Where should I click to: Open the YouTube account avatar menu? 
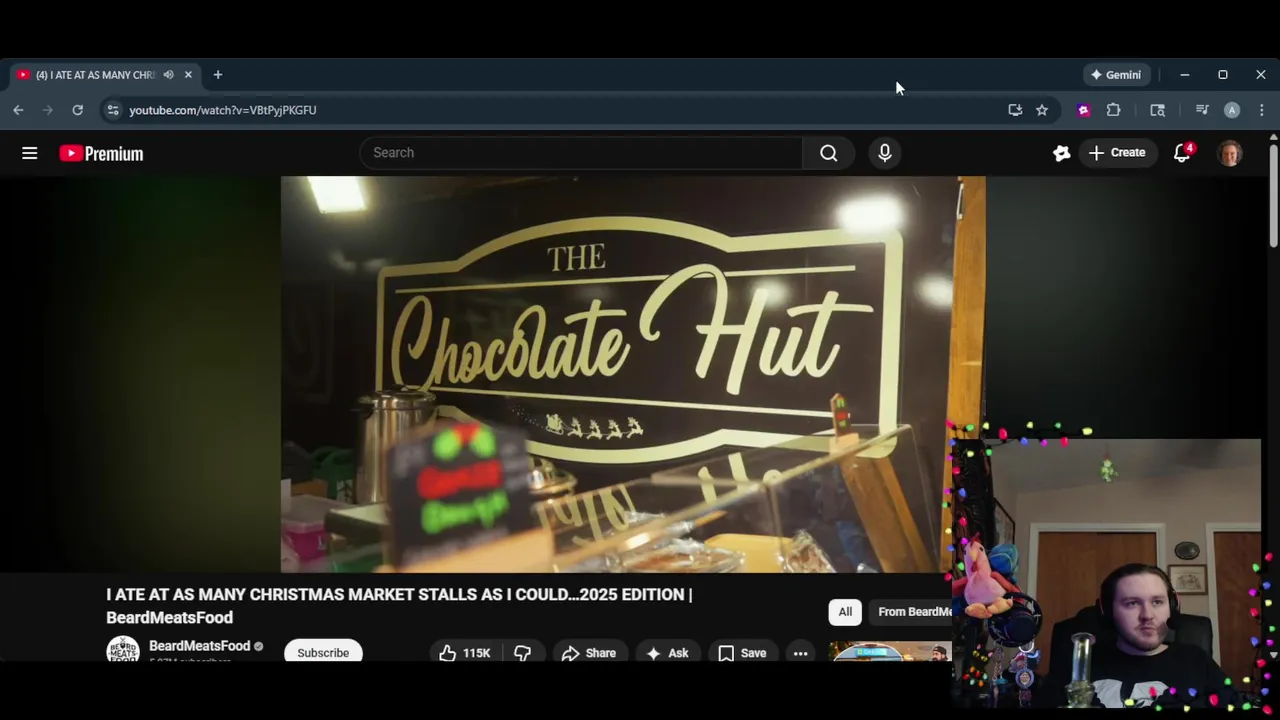(x=1230, y=153)
